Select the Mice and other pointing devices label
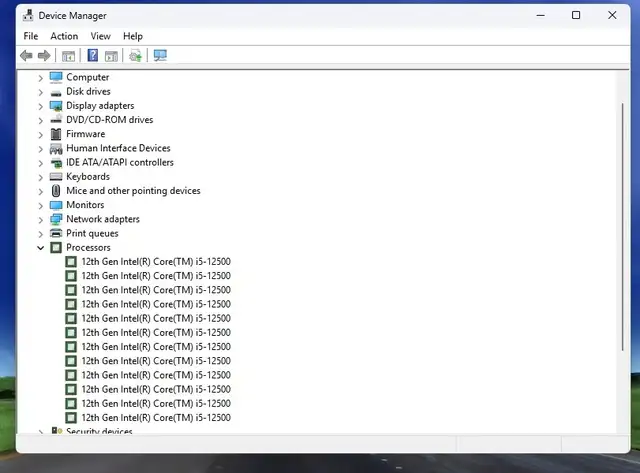640x473 pixels. pyautogui.click(x=133, y=191)
